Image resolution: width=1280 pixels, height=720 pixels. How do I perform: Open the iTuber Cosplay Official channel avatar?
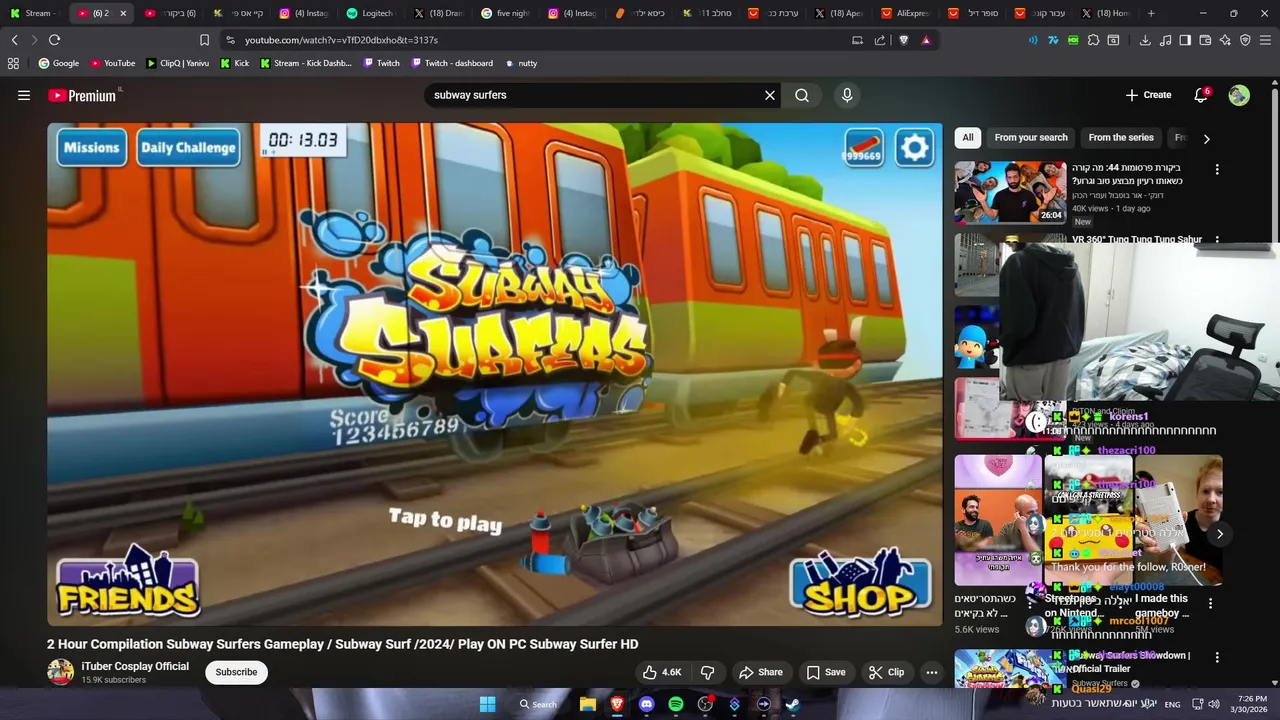pos(60,672)
